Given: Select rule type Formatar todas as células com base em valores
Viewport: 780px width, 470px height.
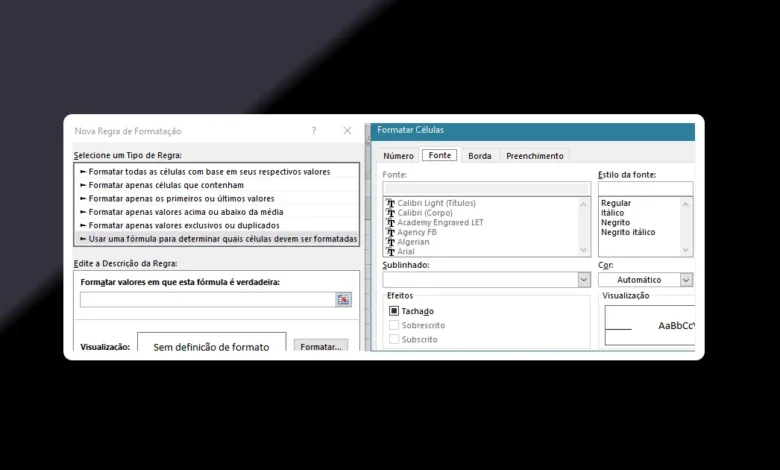Looking at the screenshot, I should click(216, 172).
